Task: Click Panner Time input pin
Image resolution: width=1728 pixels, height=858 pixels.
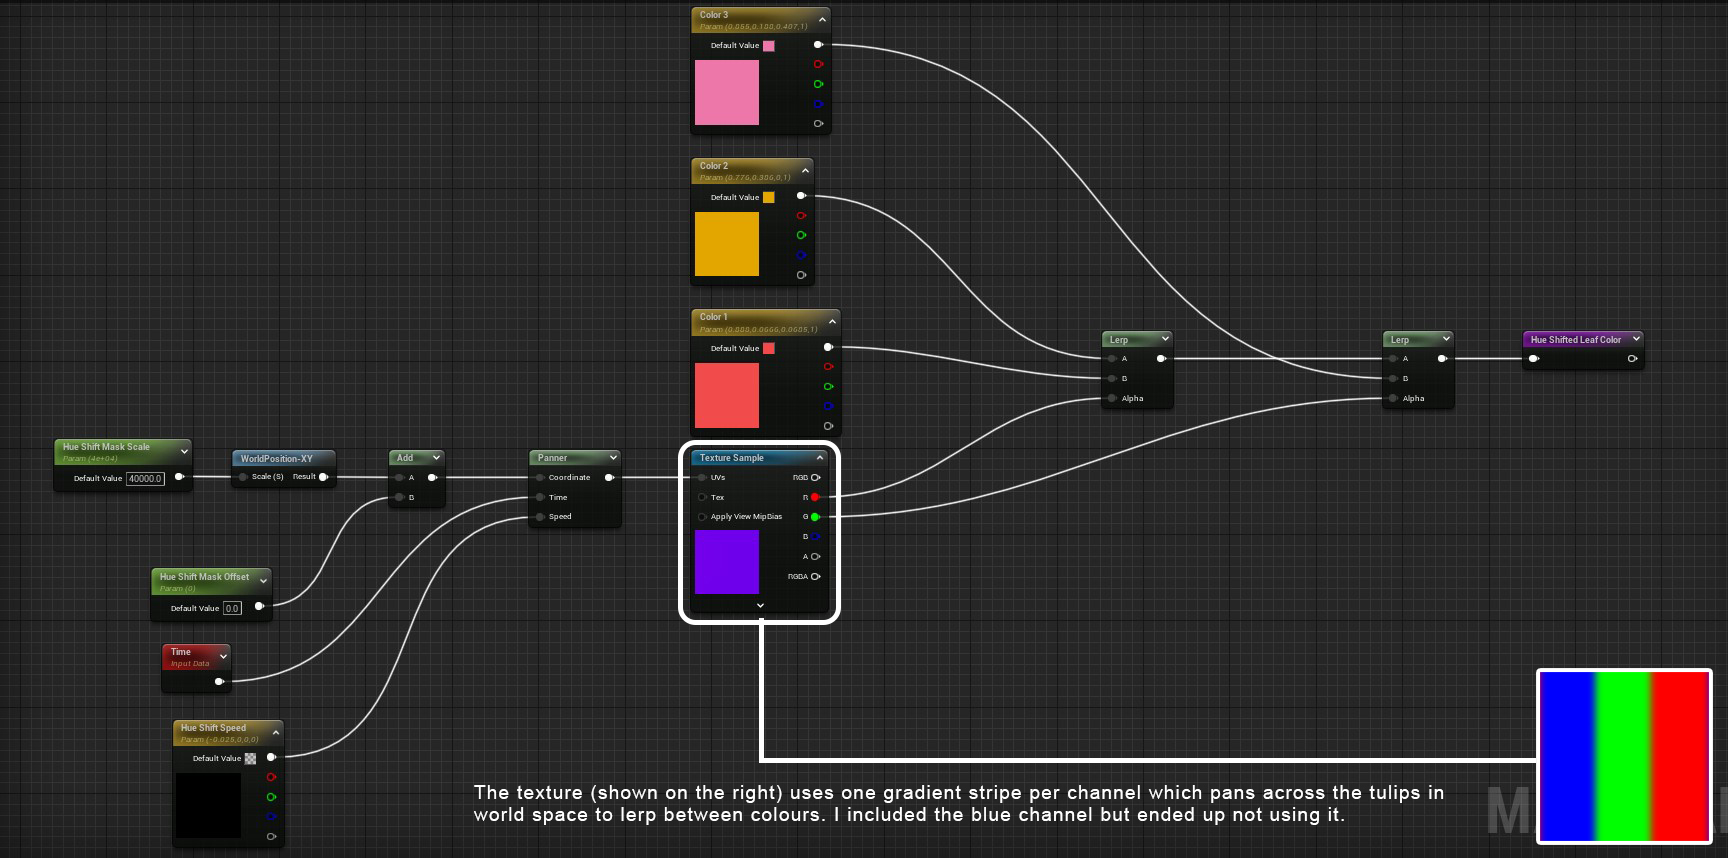Action: [540, 497]
